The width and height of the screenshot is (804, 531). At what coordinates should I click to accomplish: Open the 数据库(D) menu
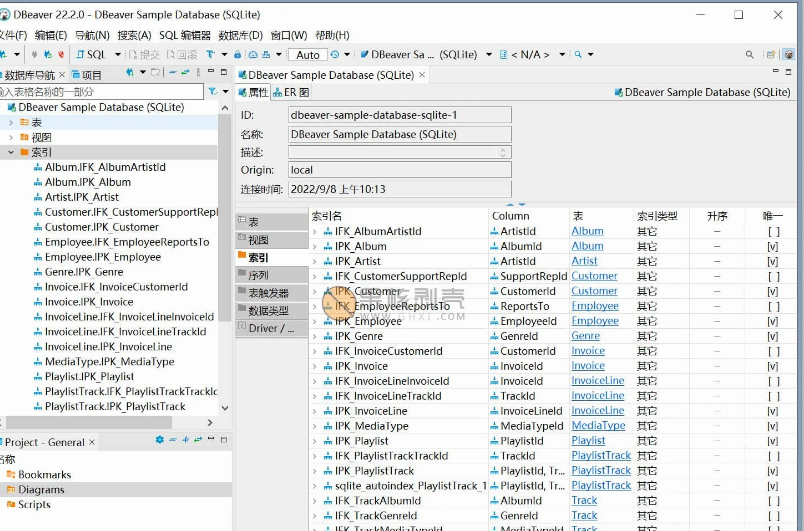pos(240,35)
